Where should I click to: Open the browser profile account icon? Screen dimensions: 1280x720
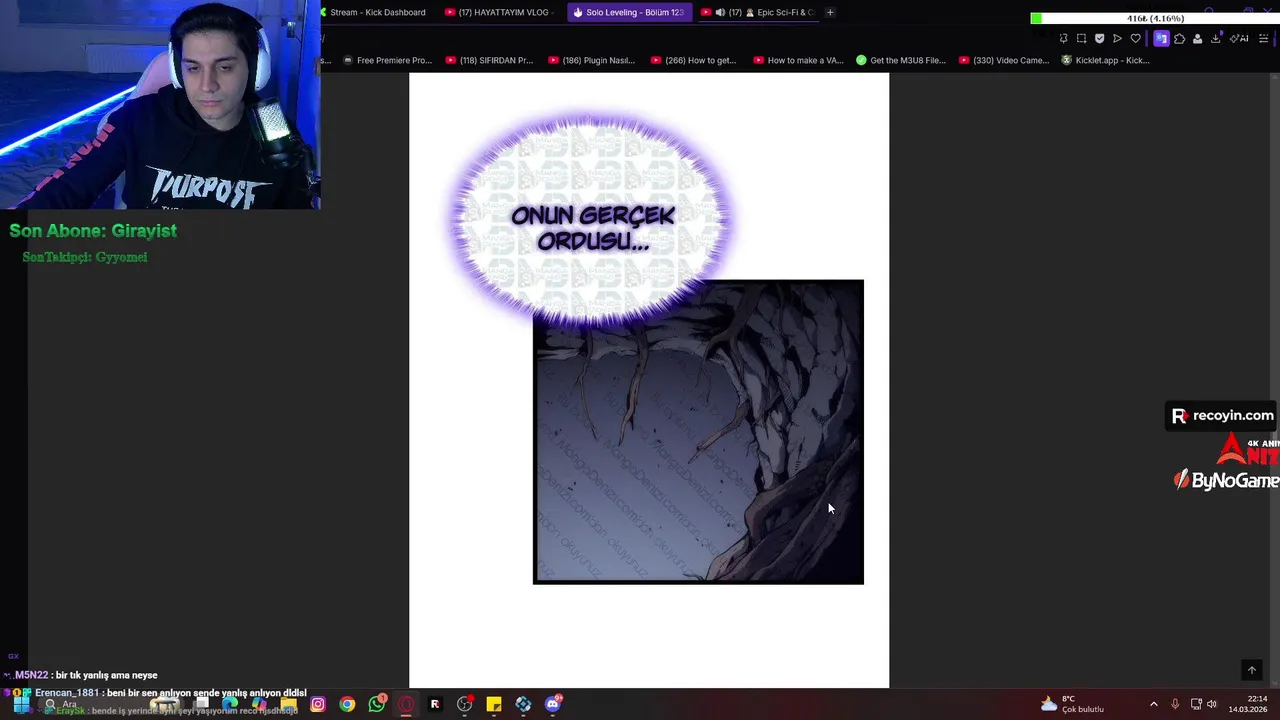(x=1197, y=39)
